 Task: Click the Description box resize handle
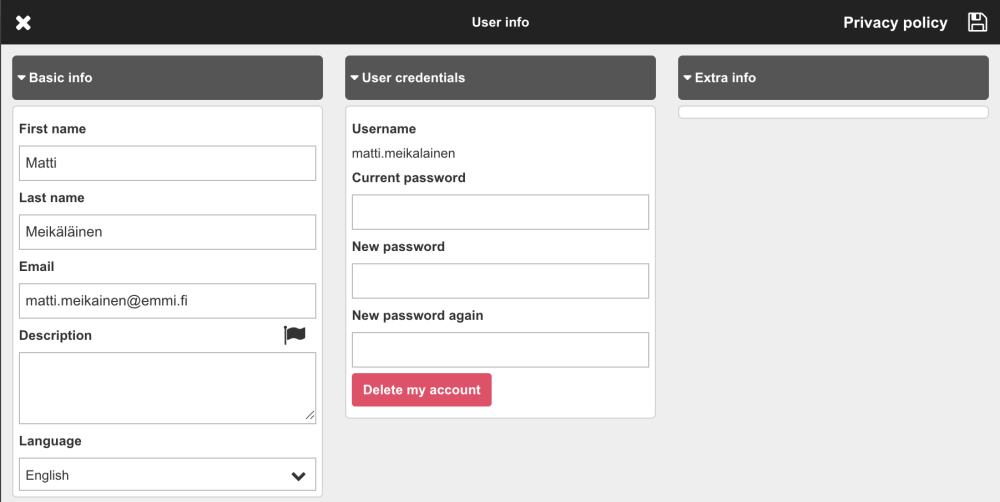pos(310,415)
